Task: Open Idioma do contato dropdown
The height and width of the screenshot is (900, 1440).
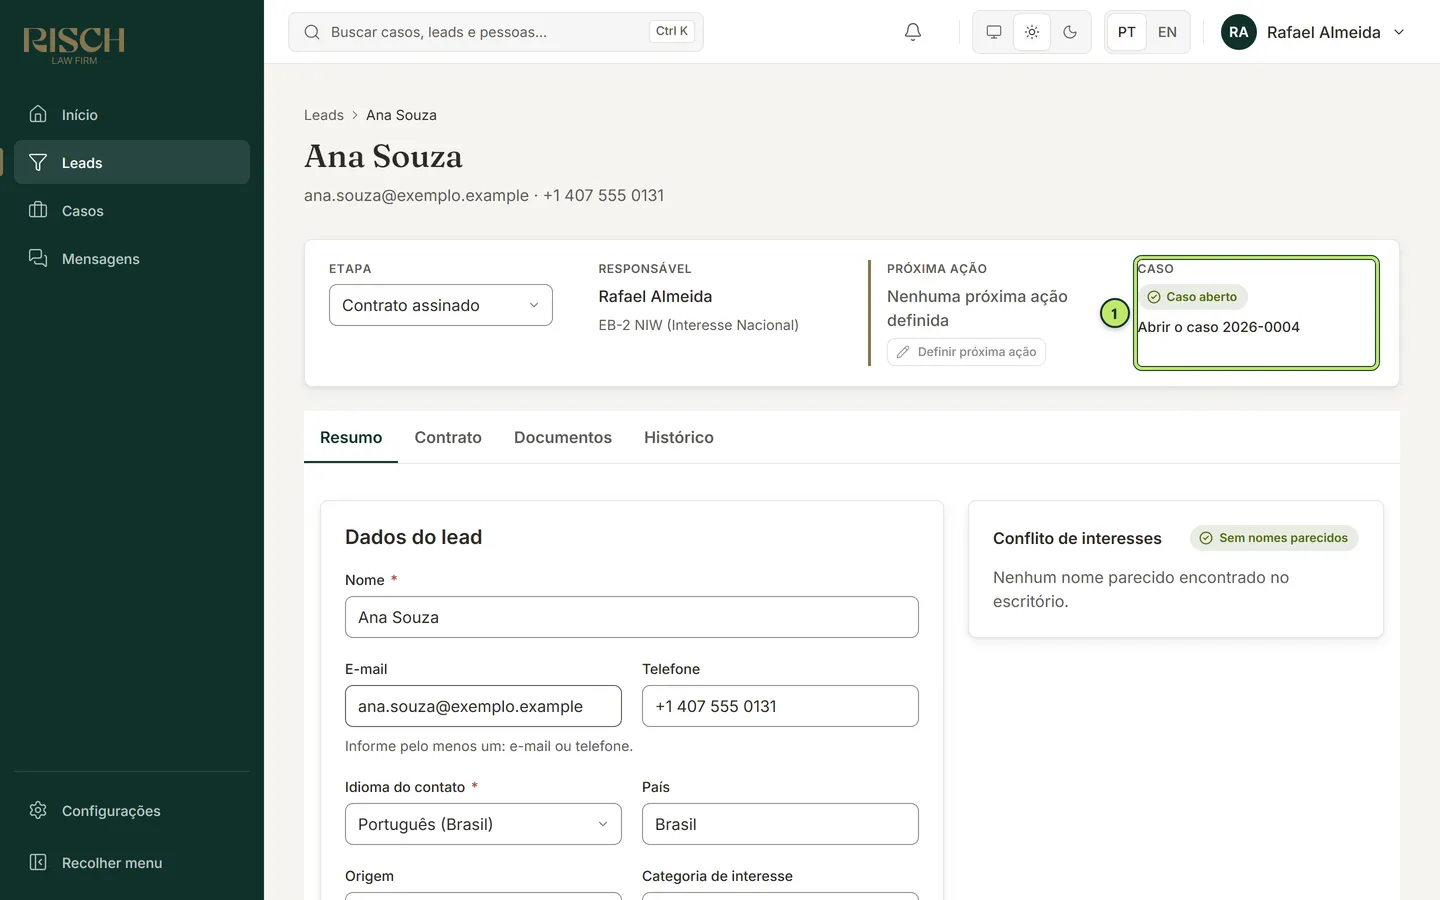Action: [483, 824]
